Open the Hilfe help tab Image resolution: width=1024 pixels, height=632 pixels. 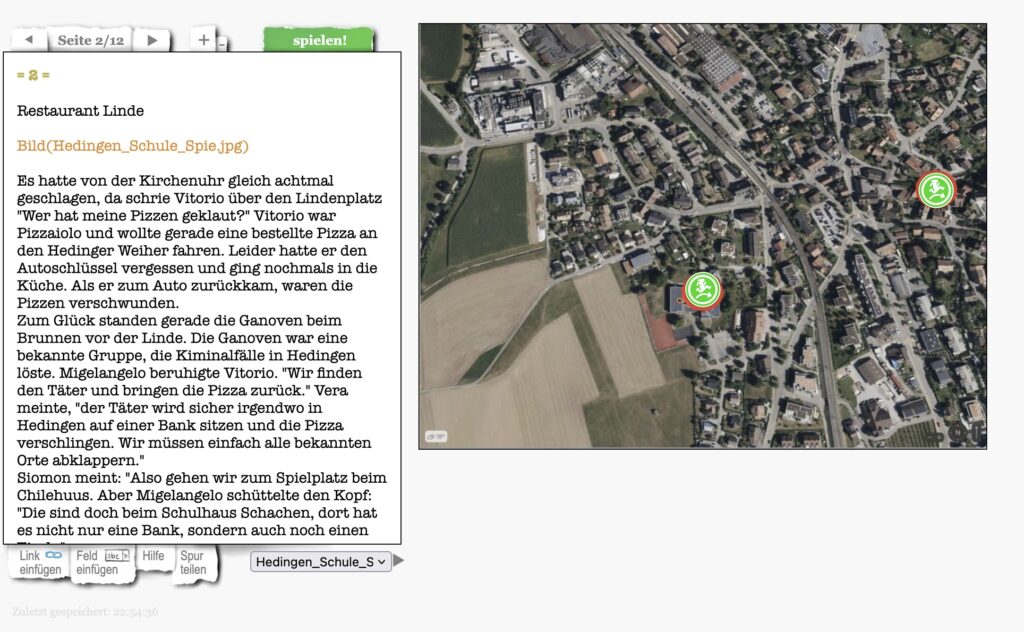[x=153, y=556]
